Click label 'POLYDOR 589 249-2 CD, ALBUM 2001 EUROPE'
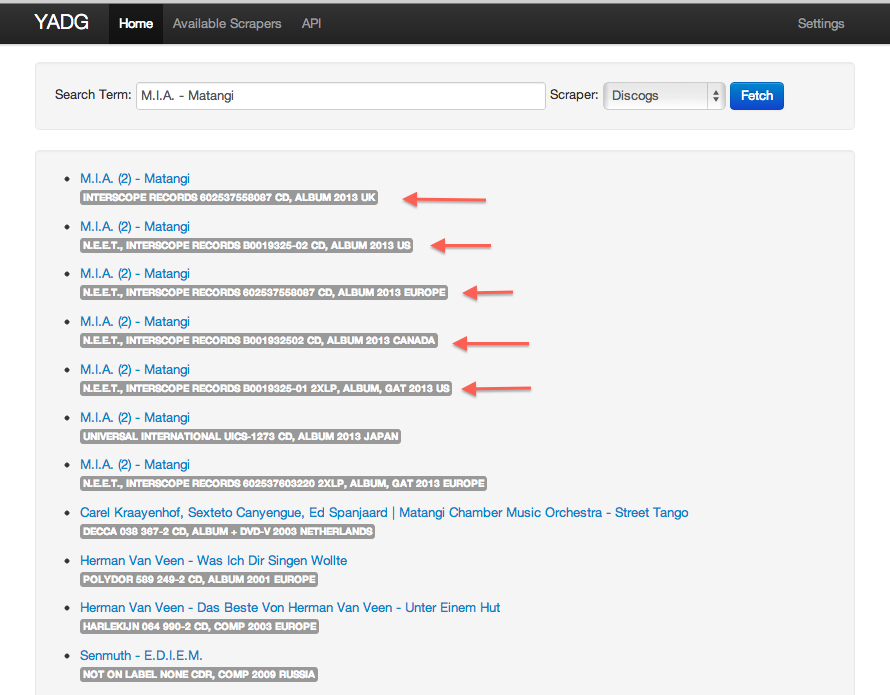 [199, 579]
